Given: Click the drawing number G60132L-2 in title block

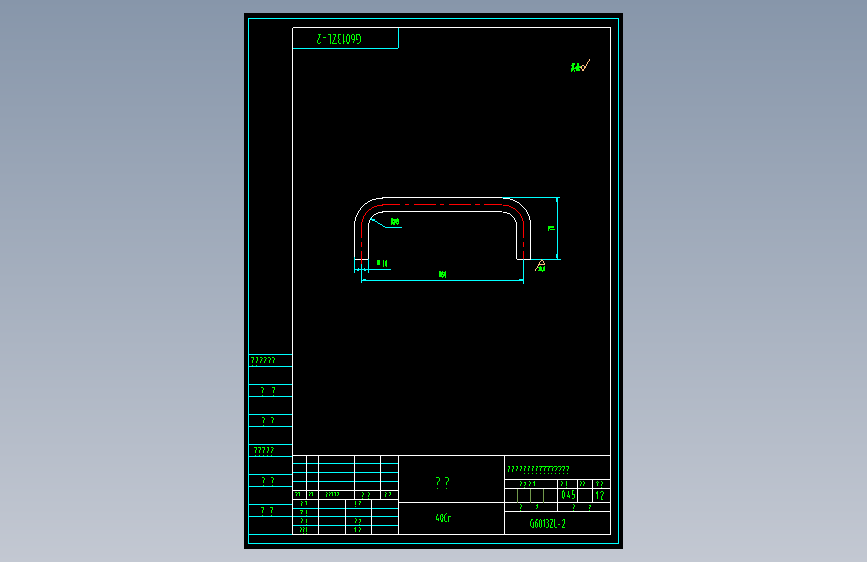Looking at the screenshot, I should pos(547,523).
